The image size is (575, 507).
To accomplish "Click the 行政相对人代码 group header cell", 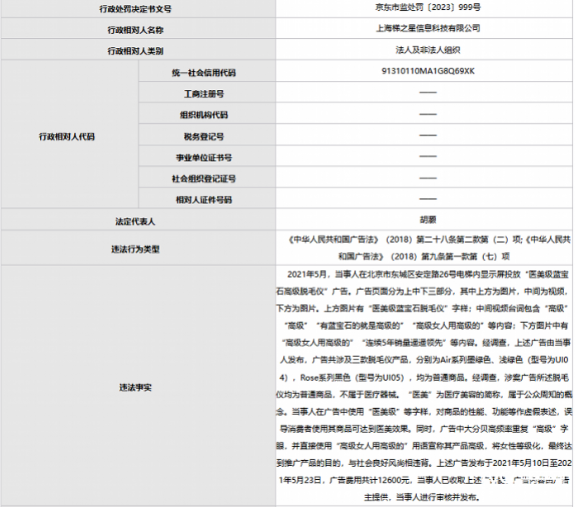I will pyautogui.click(x=67, y=137).
